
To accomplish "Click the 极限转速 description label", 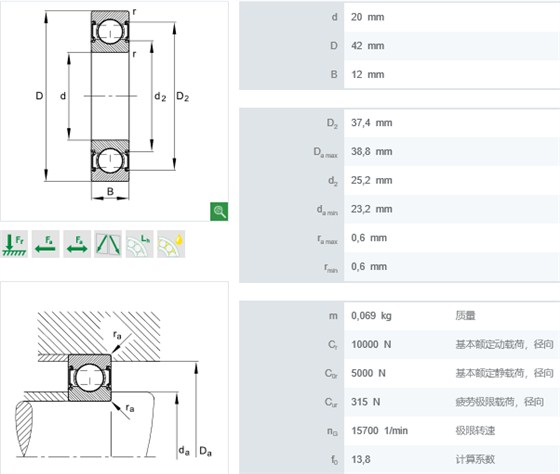I will (475, 430).
